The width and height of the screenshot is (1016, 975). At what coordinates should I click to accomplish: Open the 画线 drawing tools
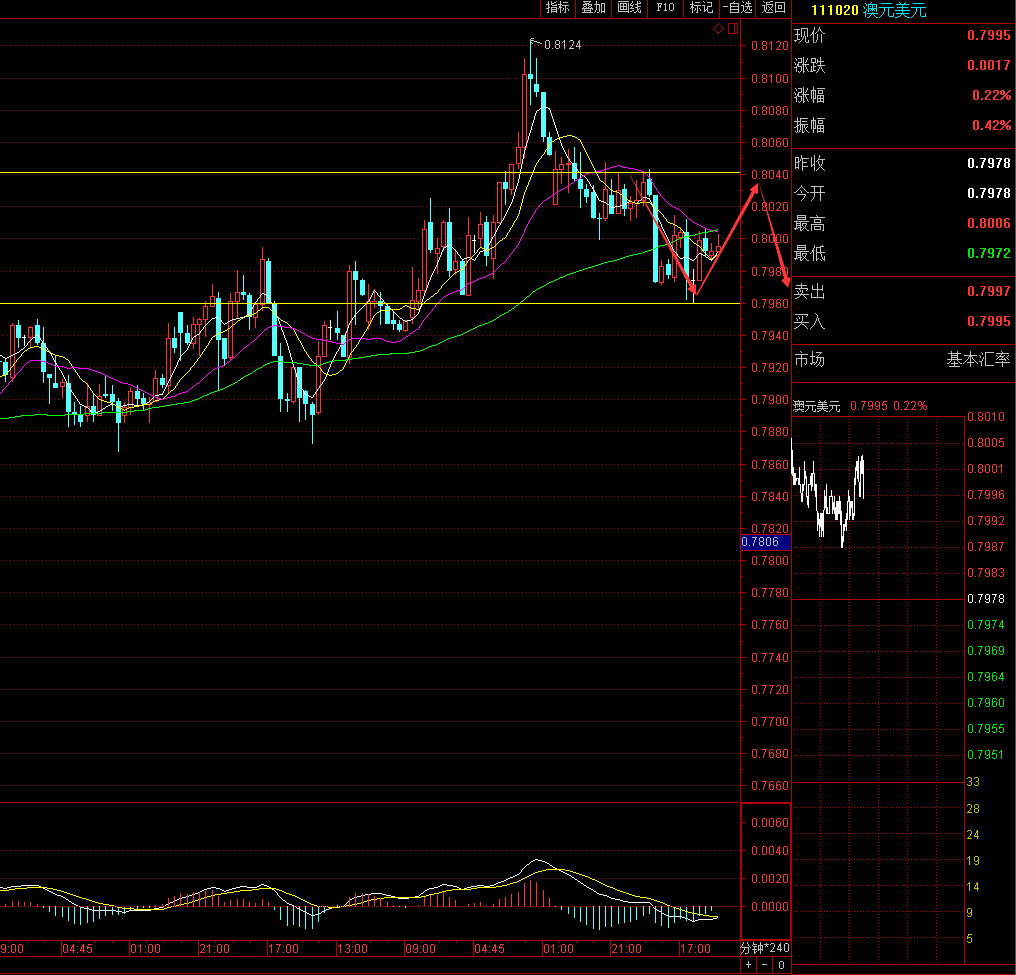tap(629, 8)
